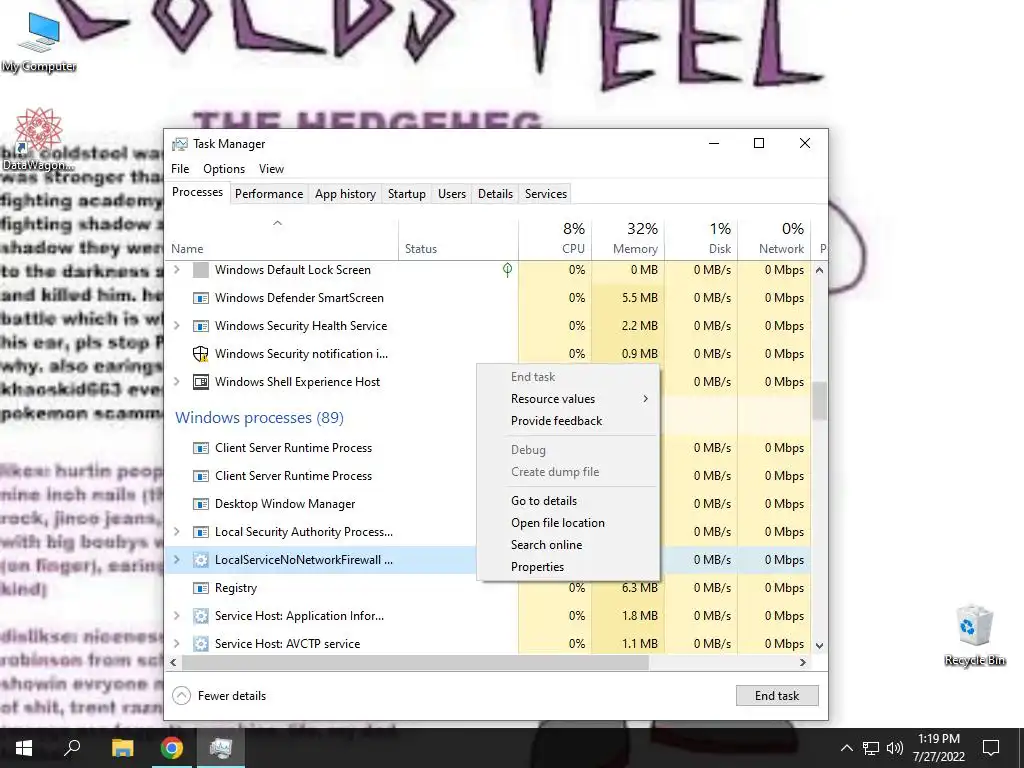Sort by Disk column header
1024x768 pixels.
701,239
